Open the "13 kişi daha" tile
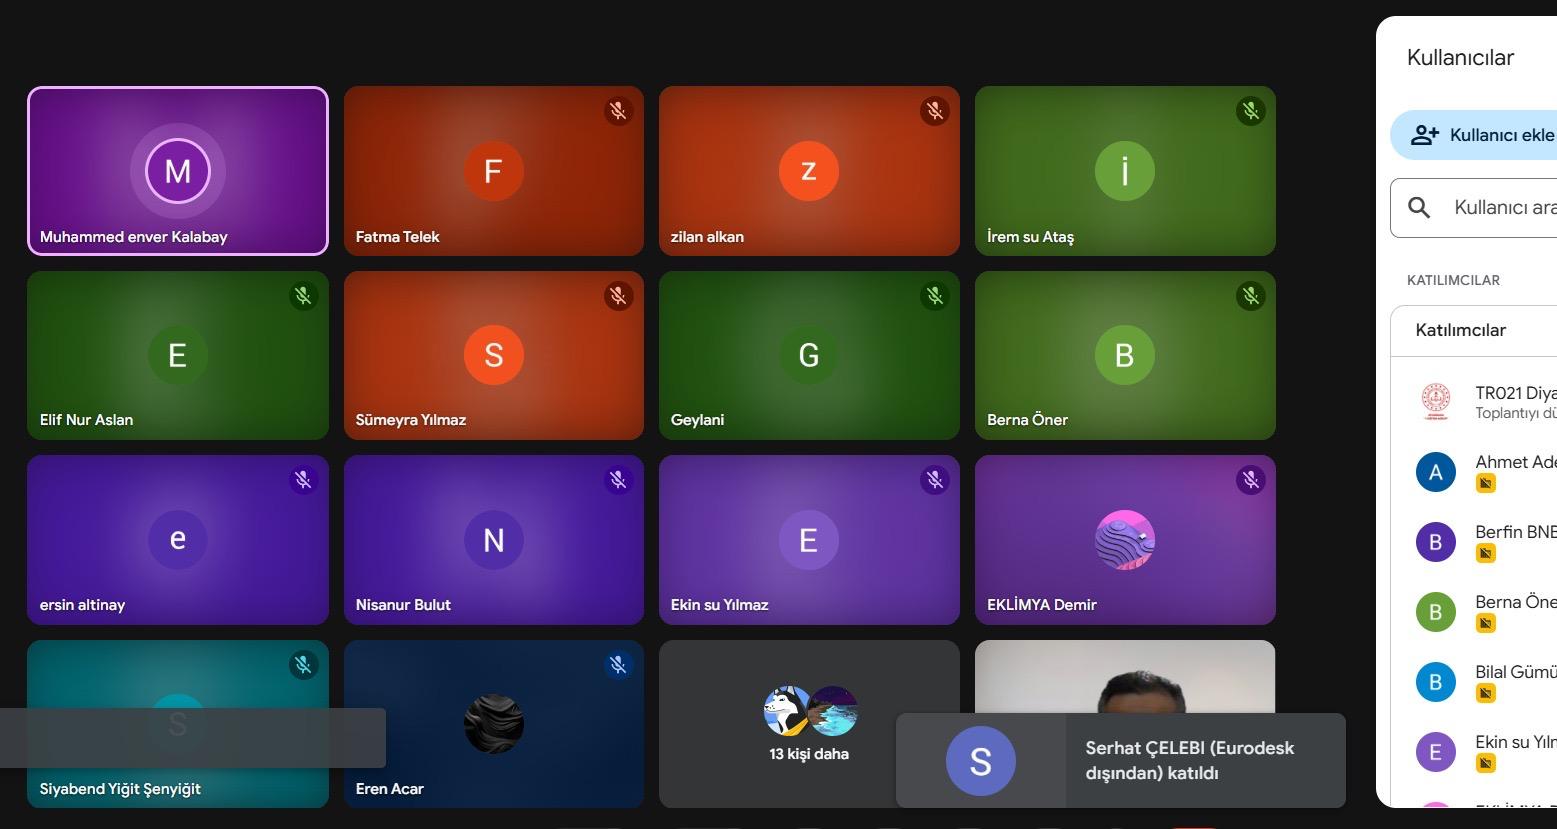The width and height of the screenshot is (1557, 829). click(x=808, y=724)
